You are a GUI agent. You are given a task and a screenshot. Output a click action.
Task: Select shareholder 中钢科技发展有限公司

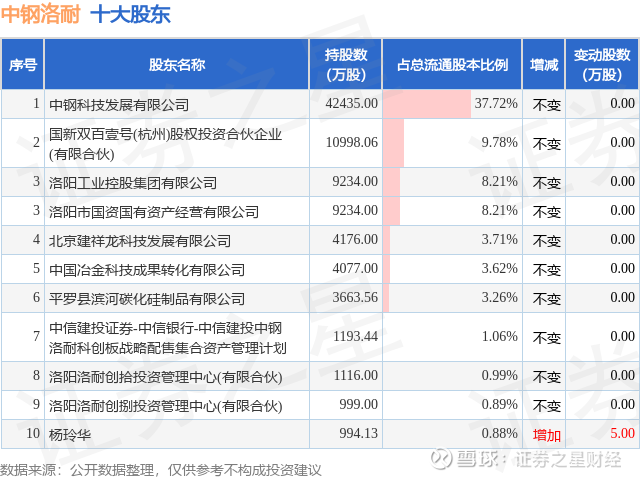click(119, 105)
